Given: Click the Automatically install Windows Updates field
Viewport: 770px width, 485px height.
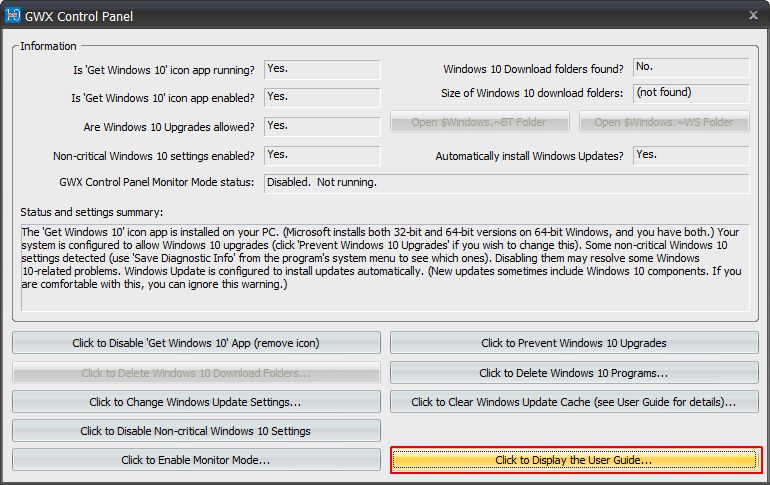Looking at the screenshot, I should [691, 155].
